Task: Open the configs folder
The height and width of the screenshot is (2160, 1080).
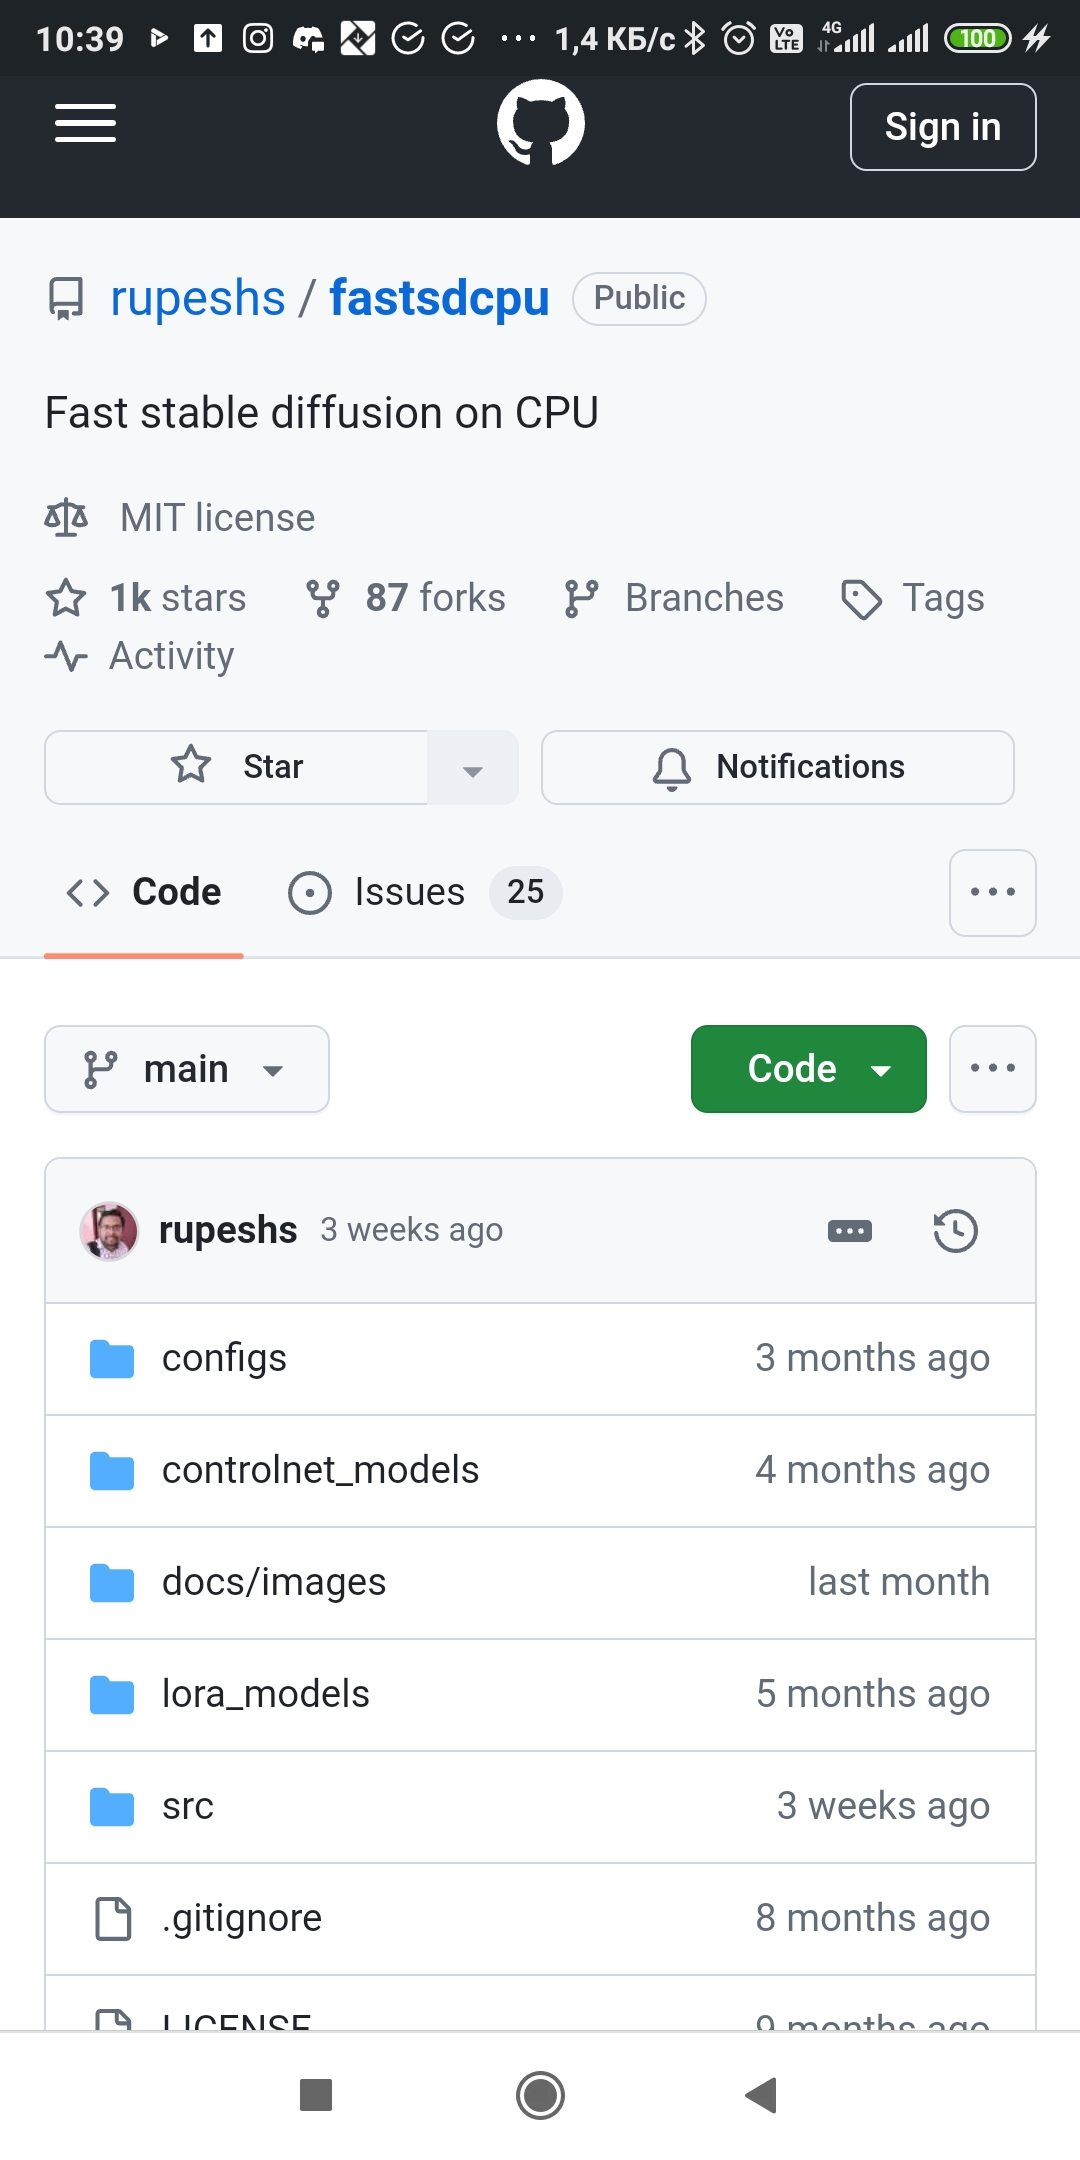Action: click(x=224, y=1358)
